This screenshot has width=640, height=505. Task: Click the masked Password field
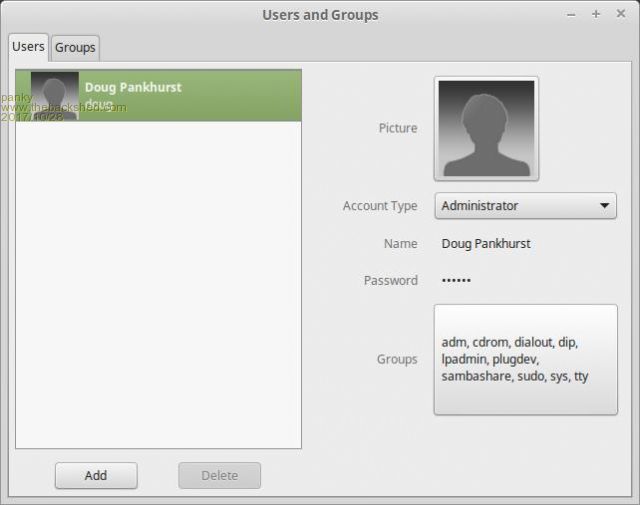pyautogui.click(x=456, y=281)
